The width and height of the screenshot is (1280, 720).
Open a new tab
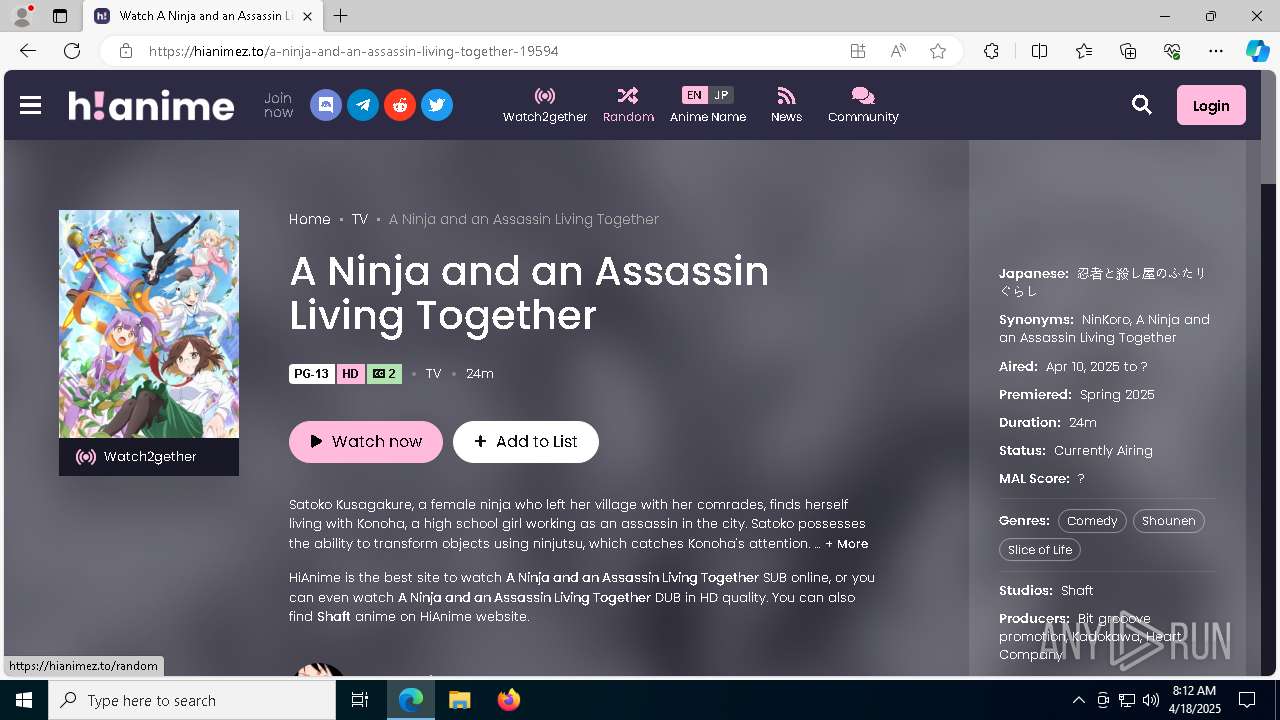341,16
